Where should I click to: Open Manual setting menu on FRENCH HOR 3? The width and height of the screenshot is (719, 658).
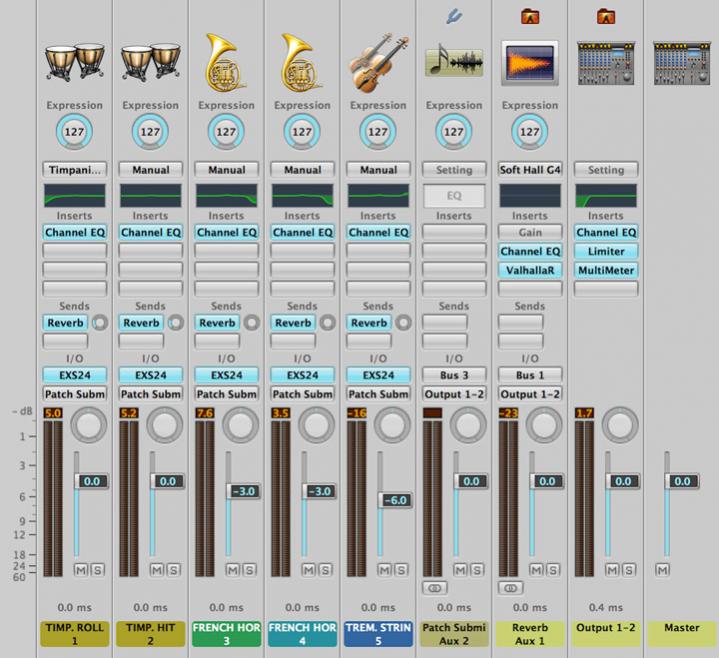click(227, 170)
